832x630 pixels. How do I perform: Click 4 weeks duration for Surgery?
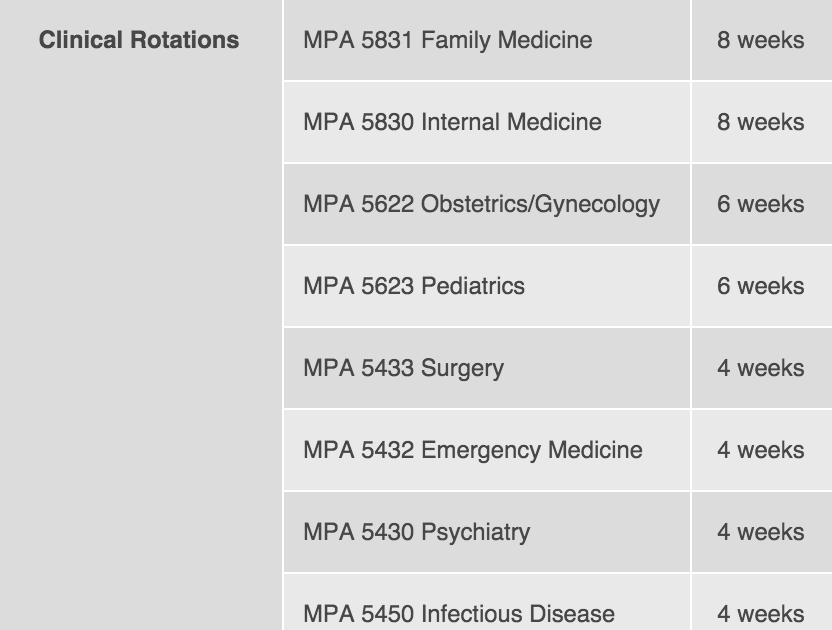(x=760, y=368)
